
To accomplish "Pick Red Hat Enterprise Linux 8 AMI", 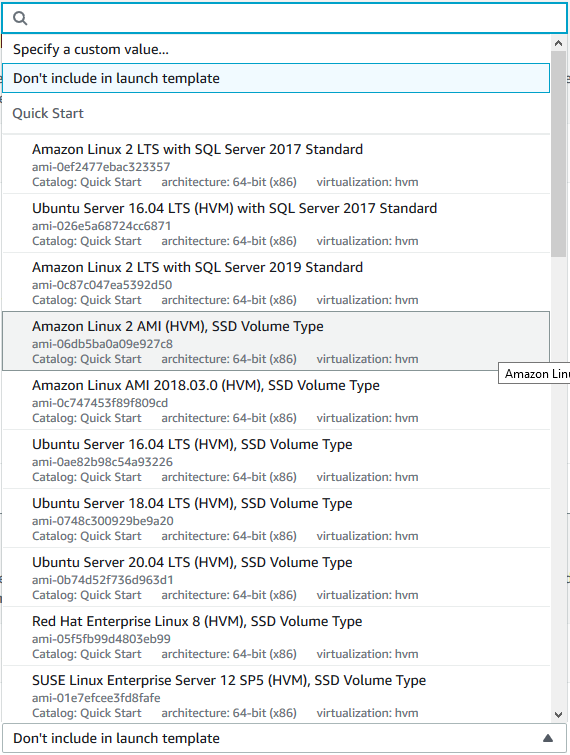I will tap(276, 637).
